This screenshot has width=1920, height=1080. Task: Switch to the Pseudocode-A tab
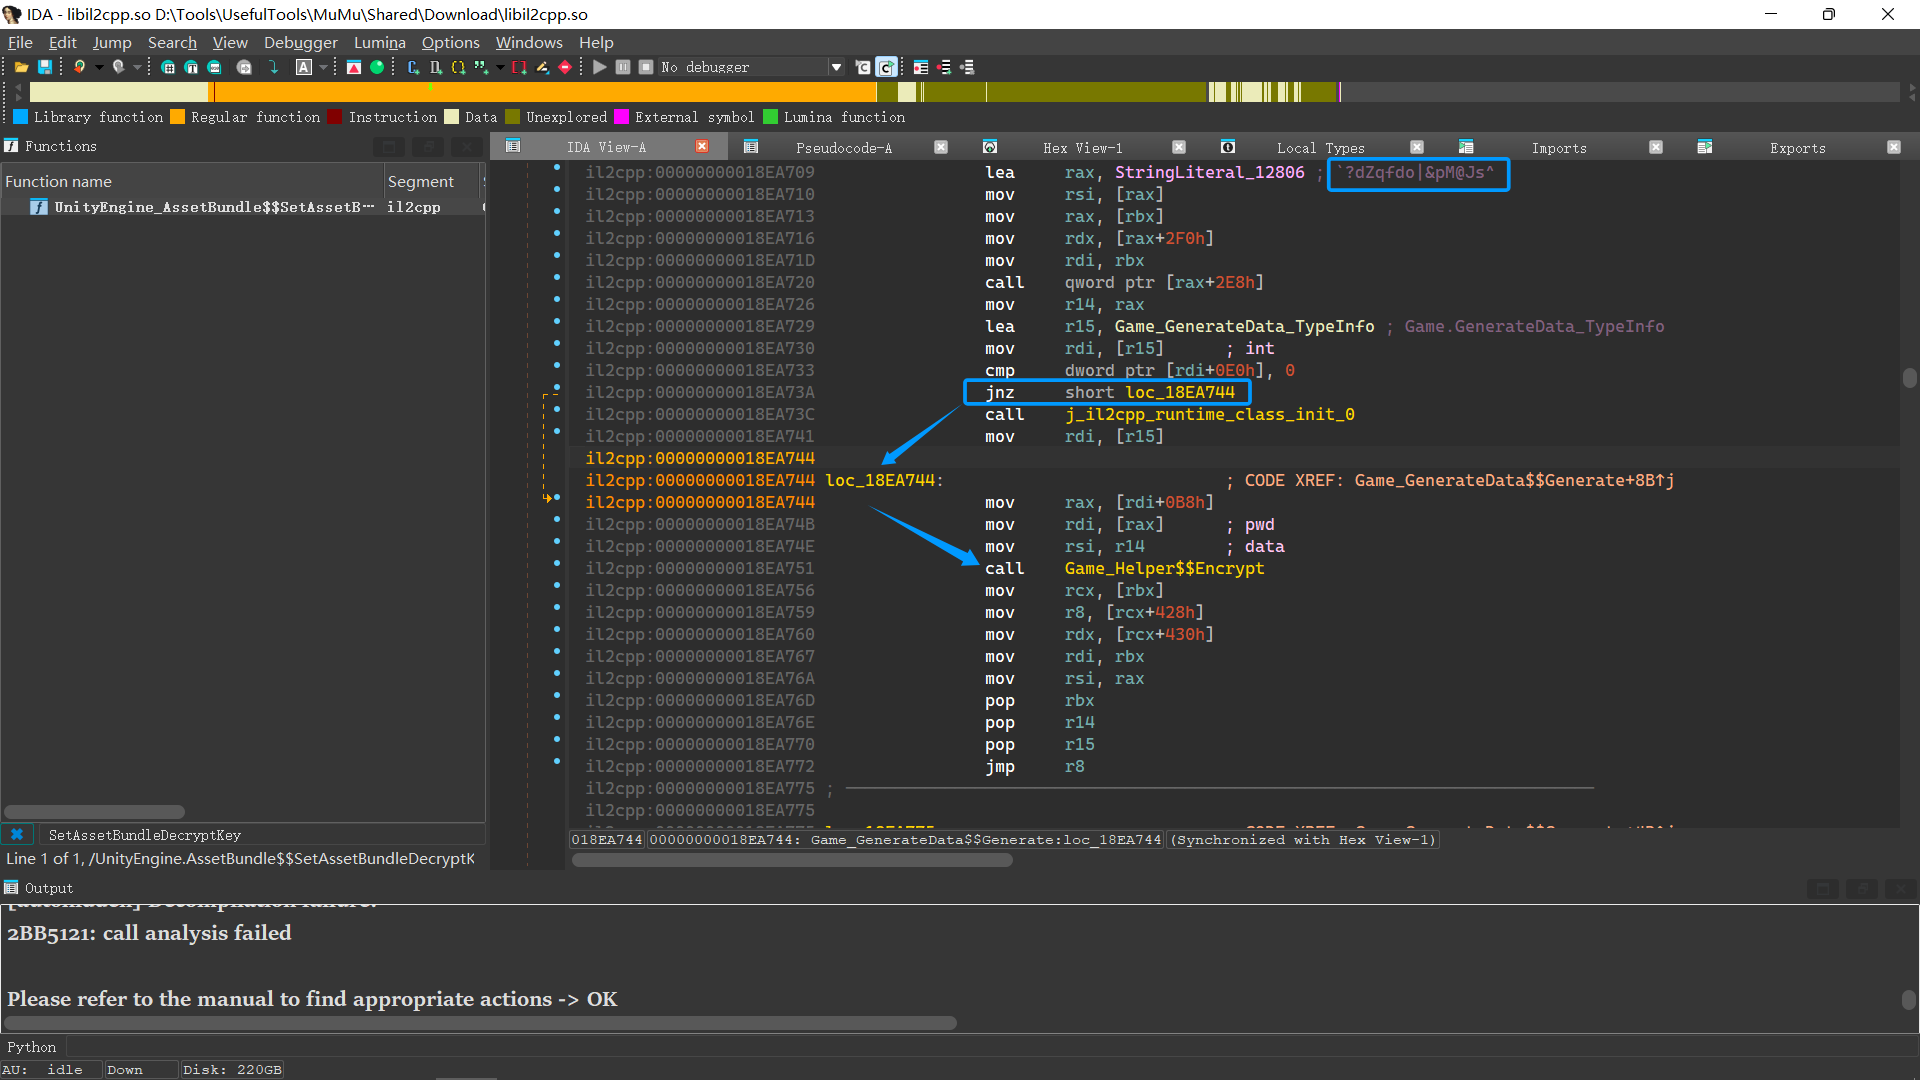pos(843,147)
